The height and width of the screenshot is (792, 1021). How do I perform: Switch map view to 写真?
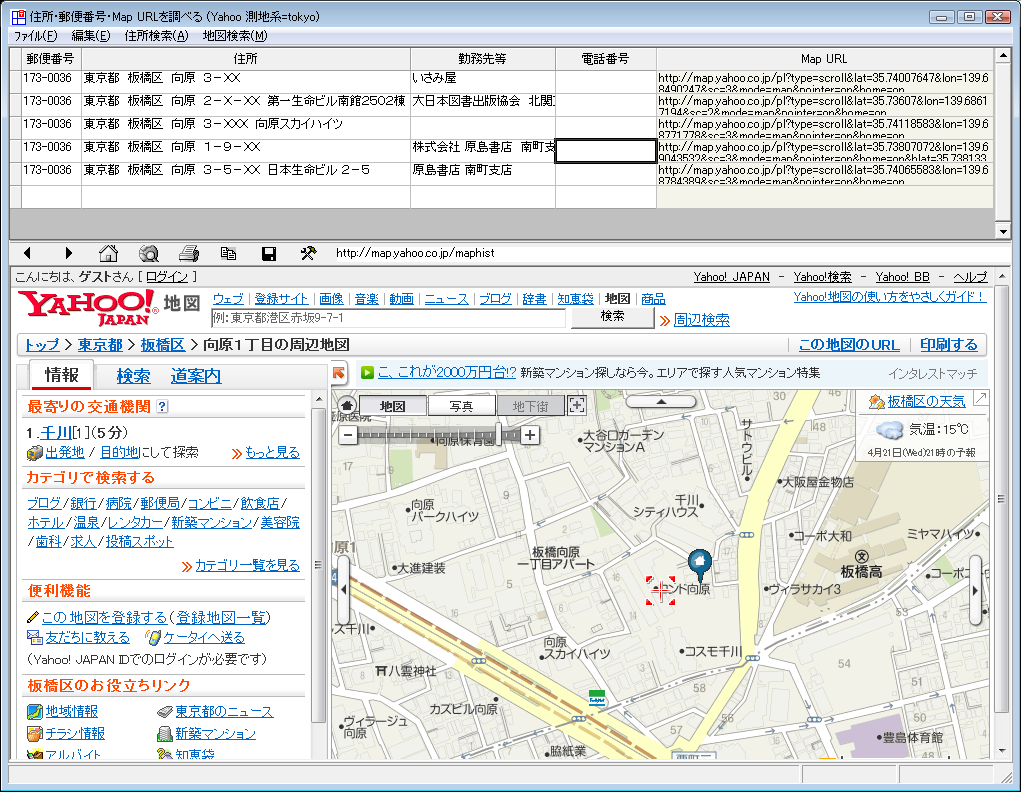click(462, 406)
